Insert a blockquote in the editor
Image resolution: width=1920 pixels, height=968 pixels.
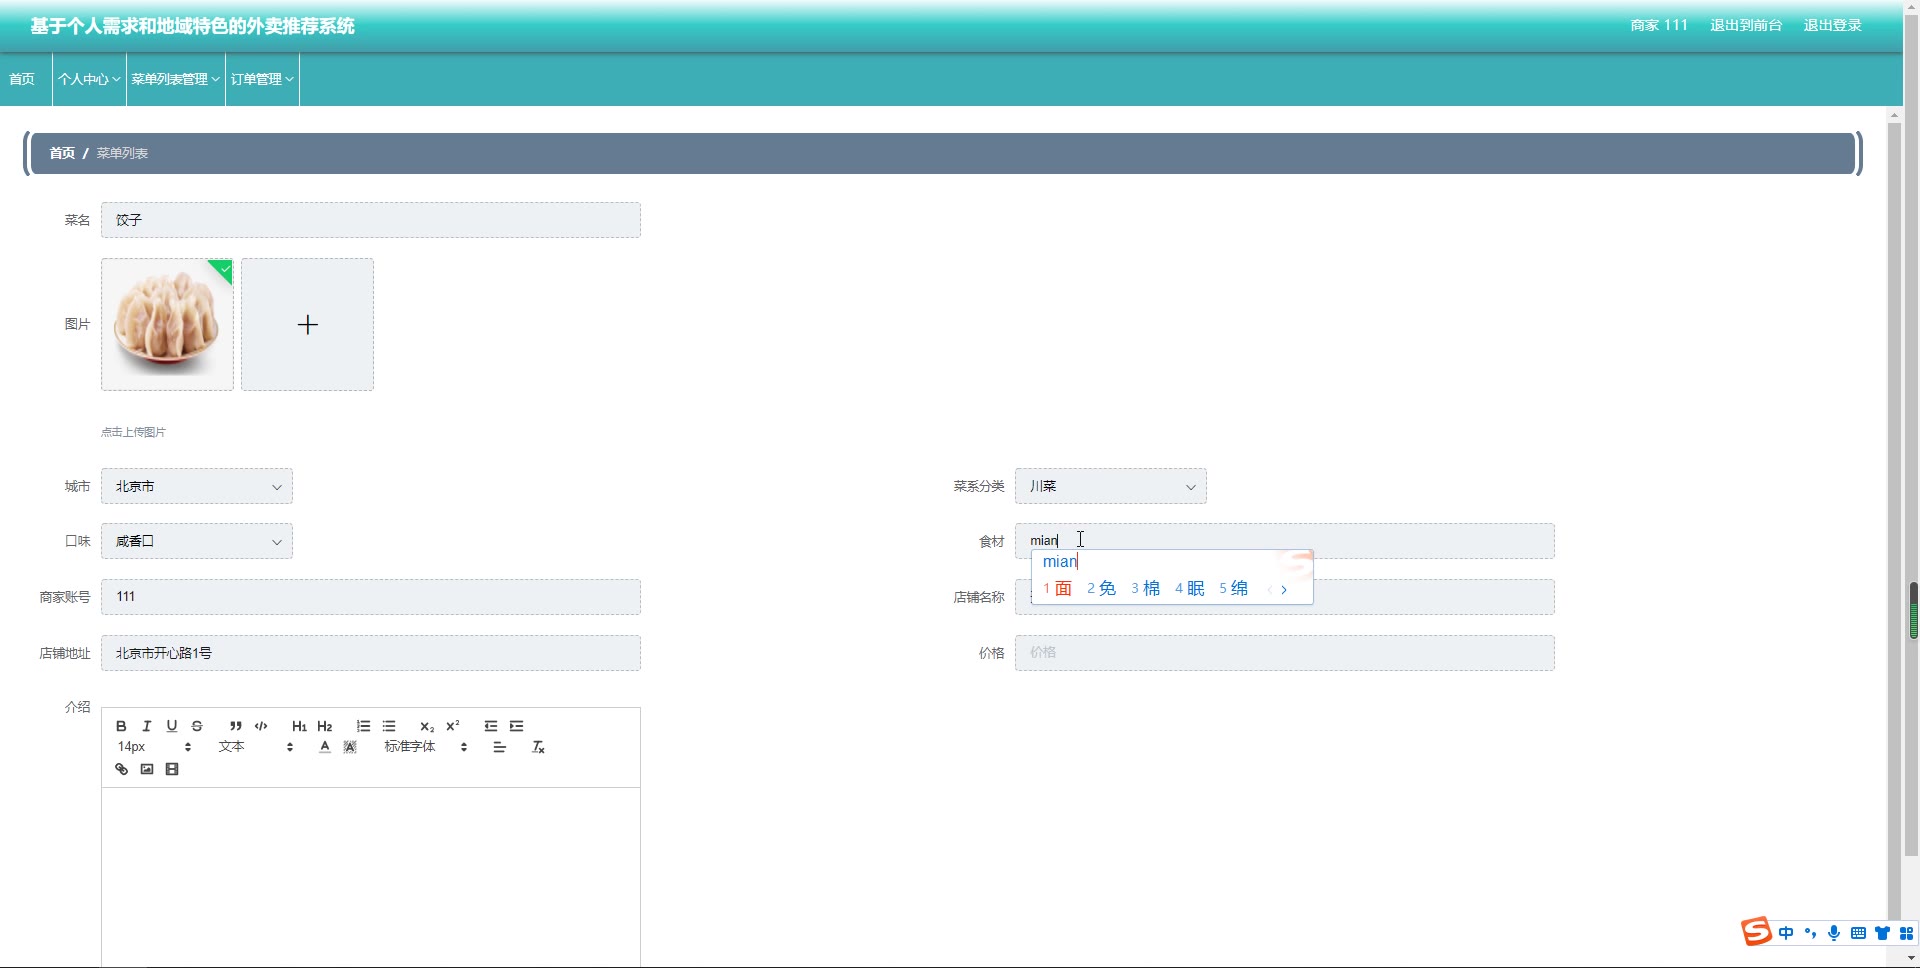[235, 726]
